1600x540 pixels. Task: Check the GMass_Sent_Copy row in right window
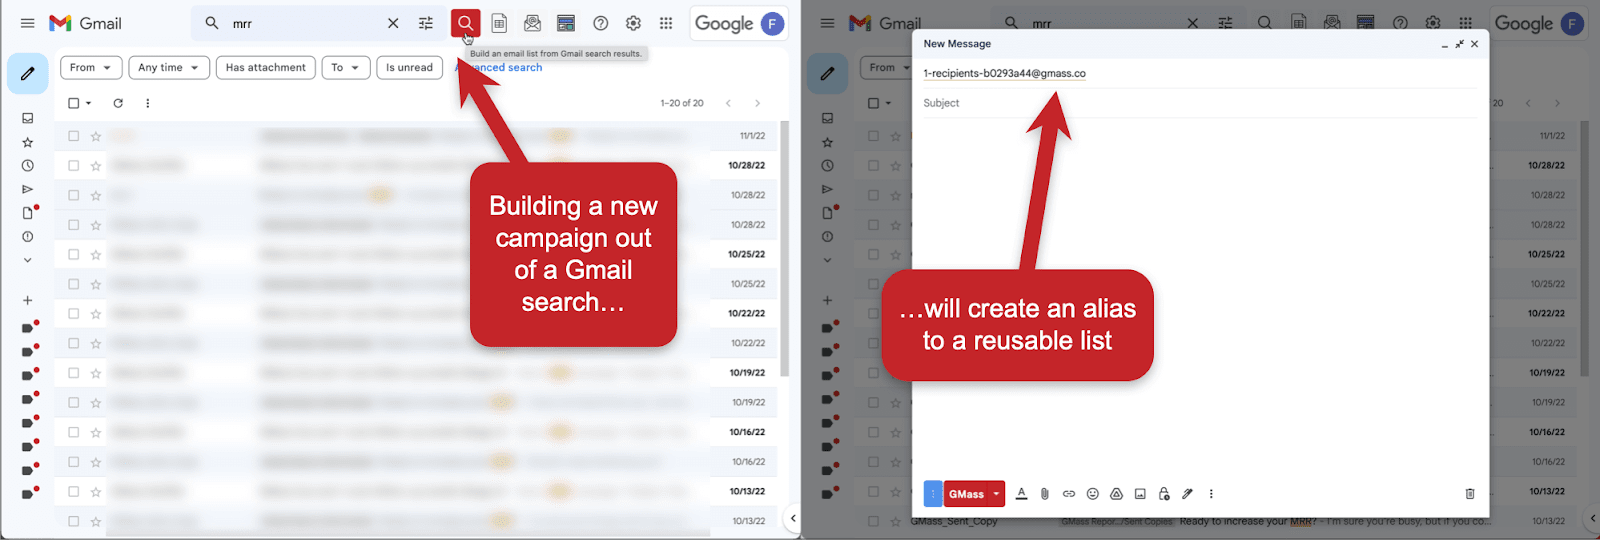pyautogui.click(x=874, y=521)
